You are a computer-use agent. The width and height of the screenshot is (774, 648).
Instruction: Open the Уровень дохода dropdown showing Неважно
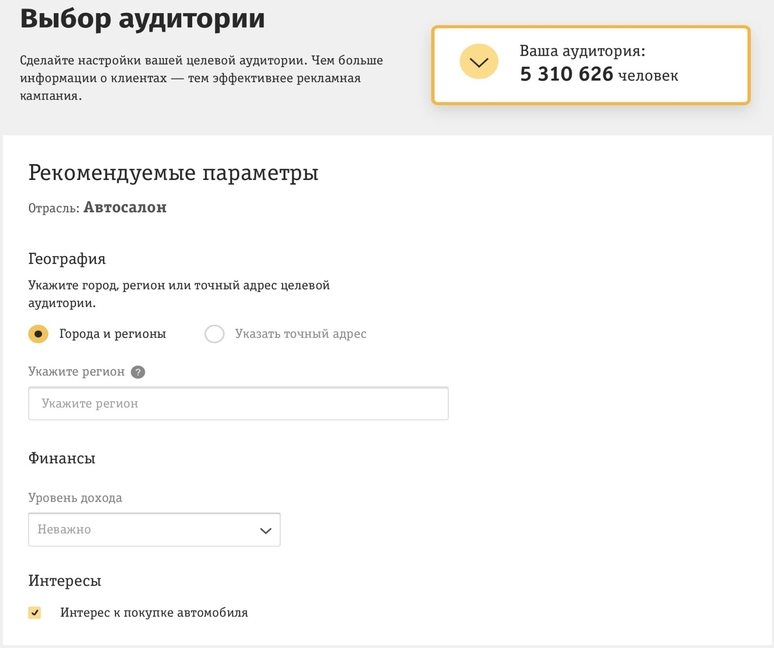154,530
